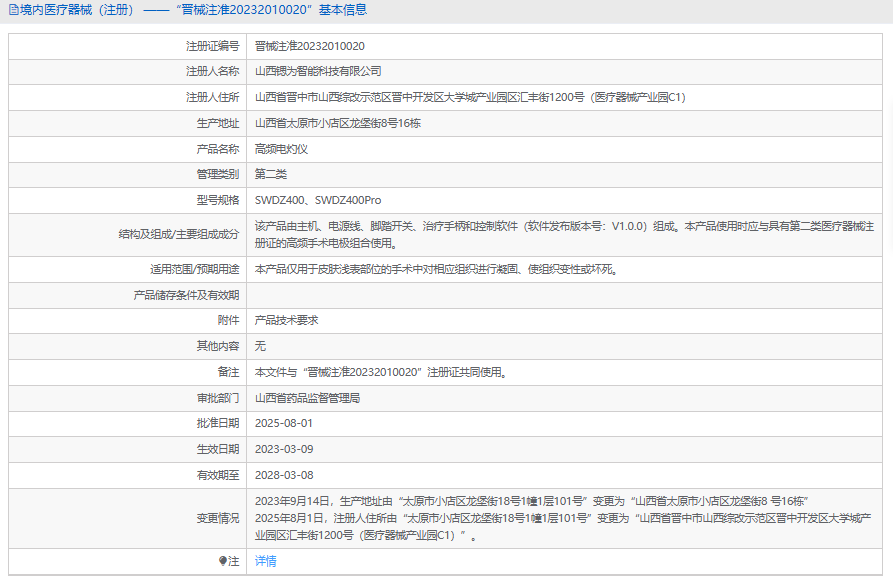Click the 备注 remark text
The width and height of the screenshot is (893, 583).
380,372
